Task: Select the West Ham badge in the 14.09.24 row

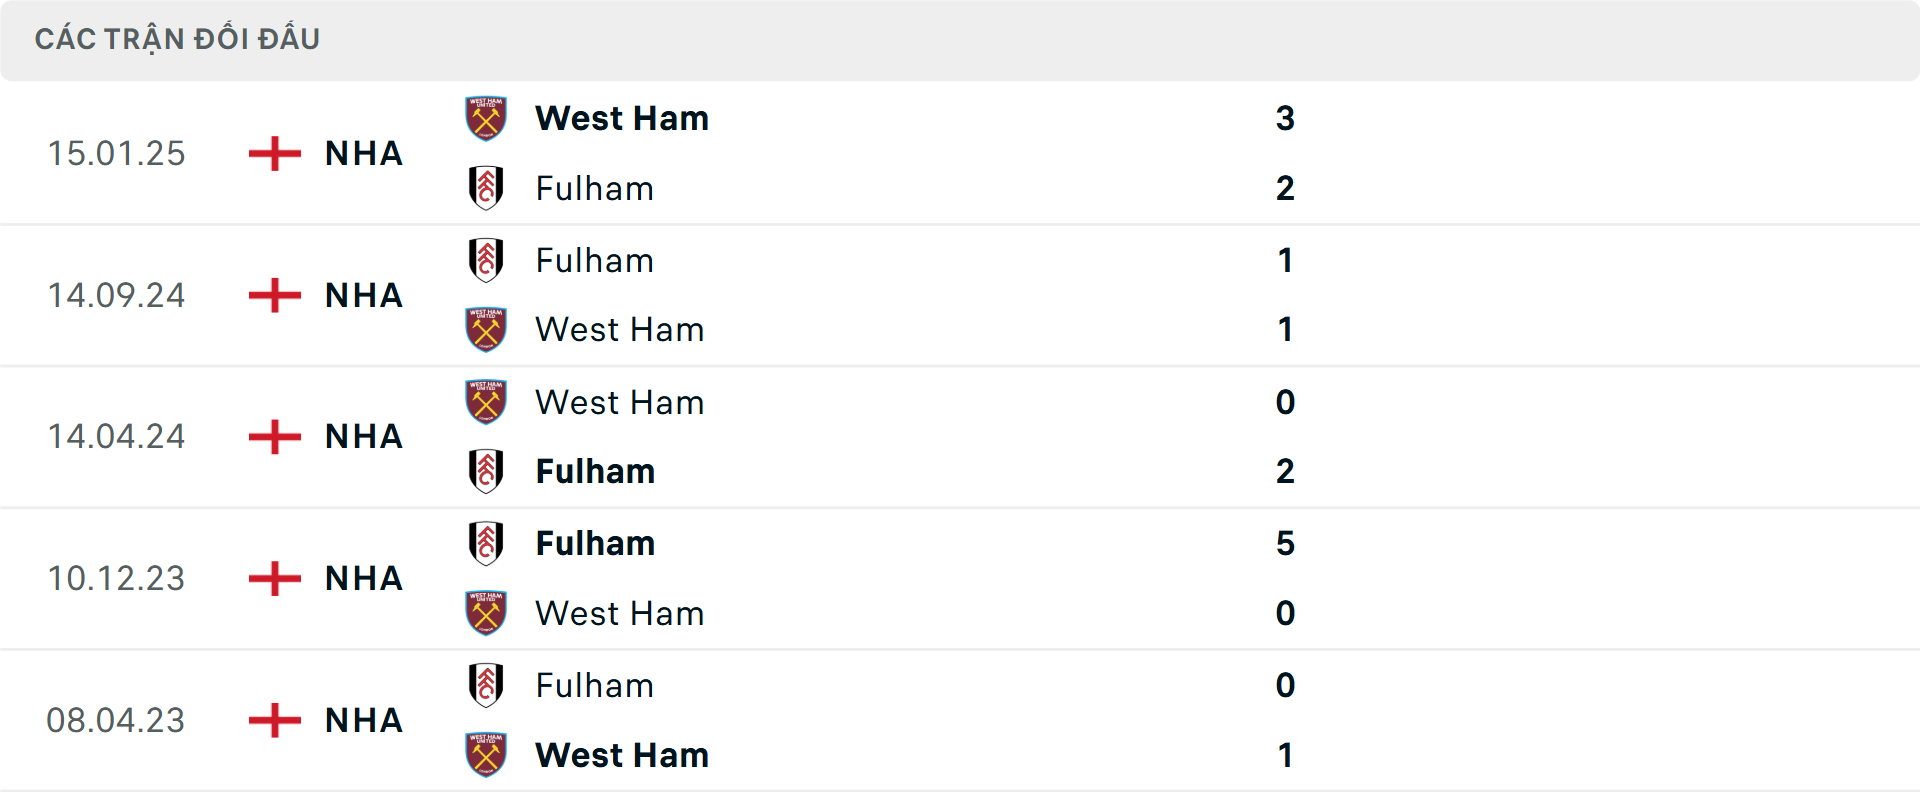Action: point(487,329)
